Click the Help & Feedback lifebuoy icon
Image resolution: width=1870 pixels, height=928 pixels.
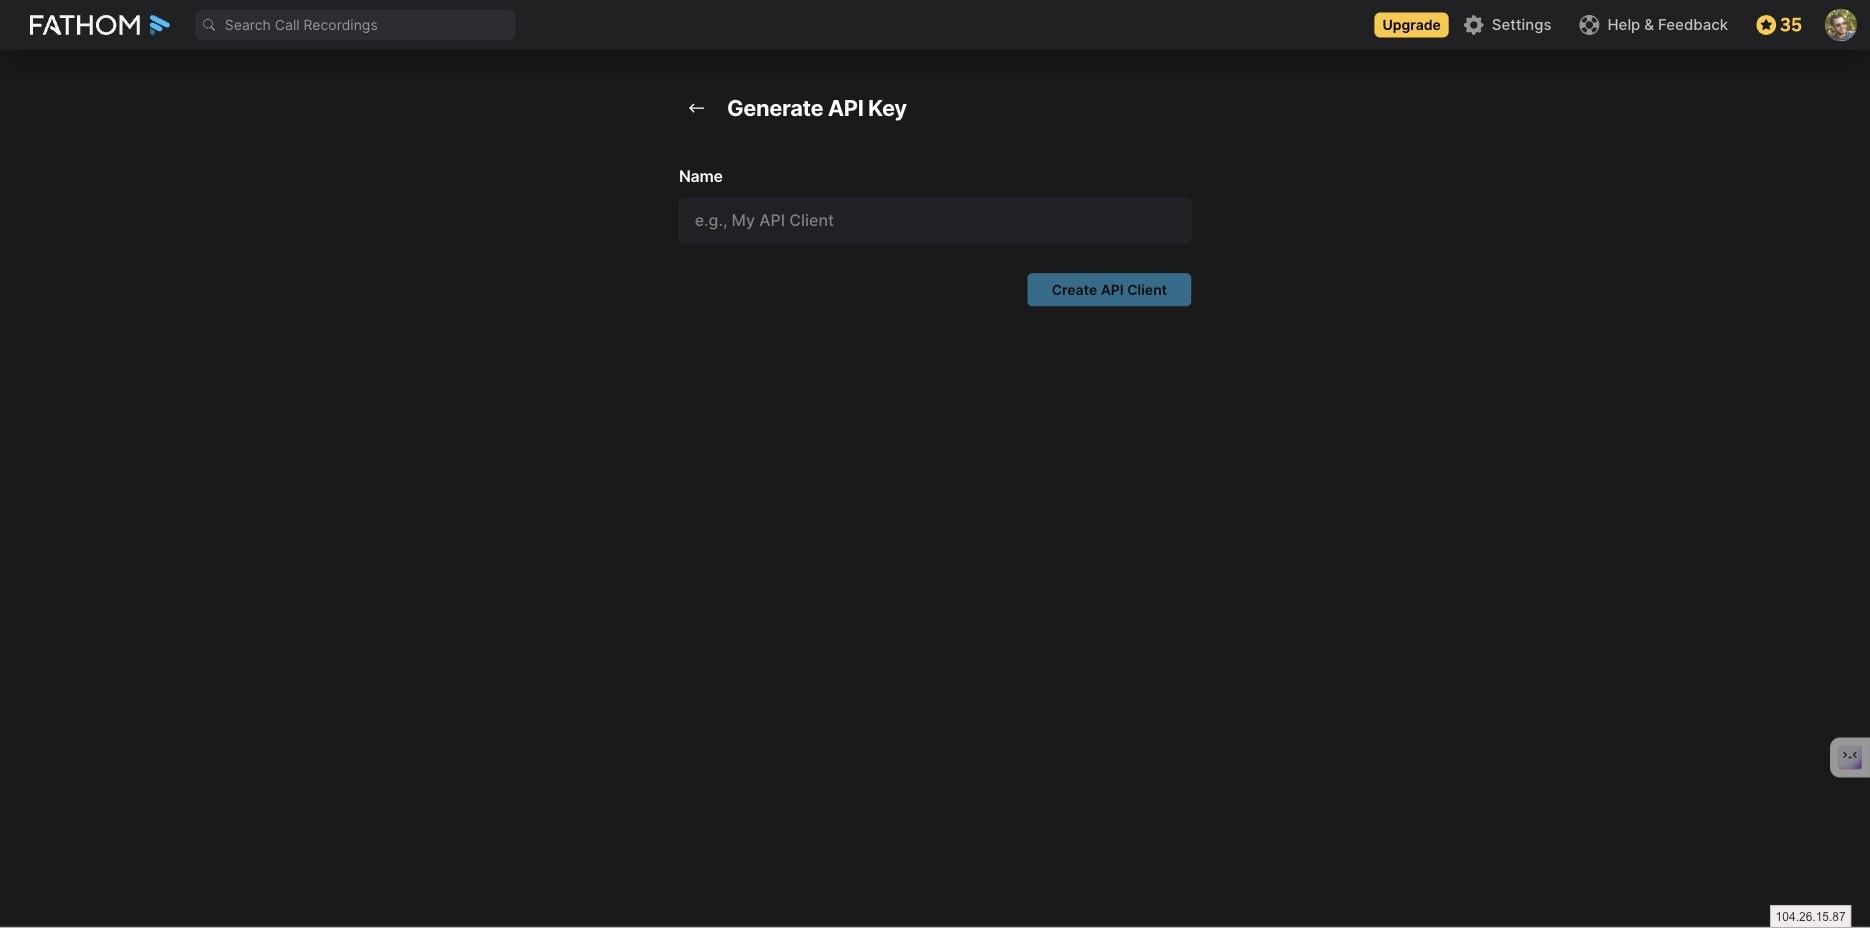1589,25
